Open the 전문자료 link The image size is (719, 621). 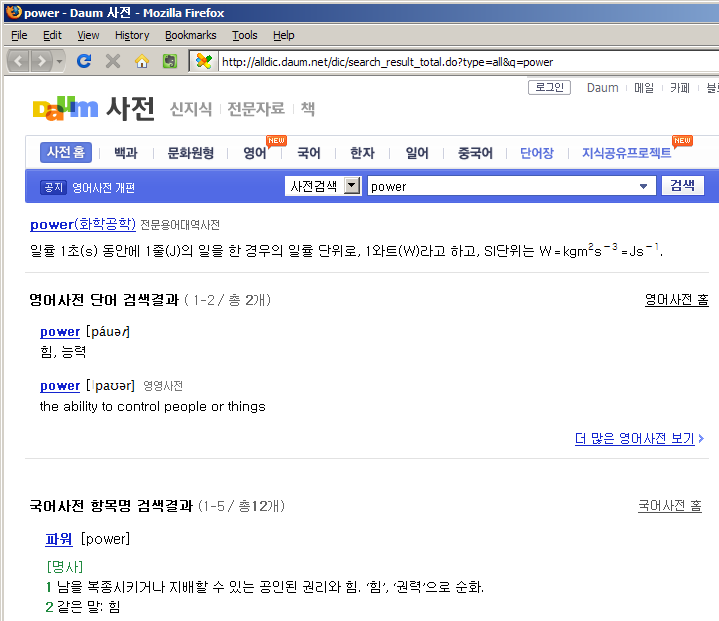pos(256,109)
